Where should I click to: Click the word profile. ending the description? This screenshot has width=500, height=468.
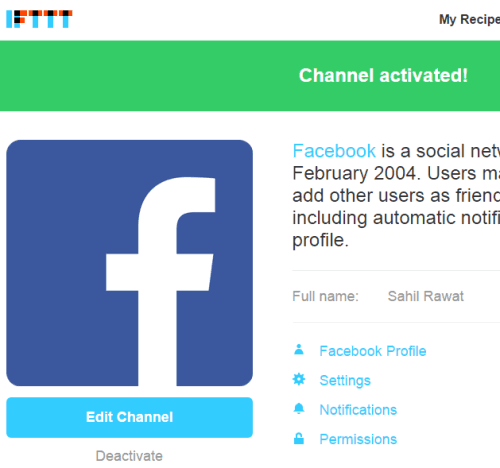(320, 240)
